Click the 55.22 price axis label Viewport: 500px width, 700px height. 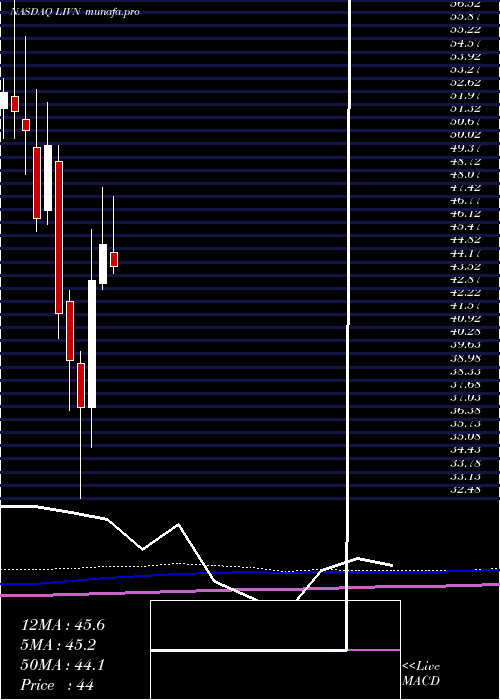(466, 29)
